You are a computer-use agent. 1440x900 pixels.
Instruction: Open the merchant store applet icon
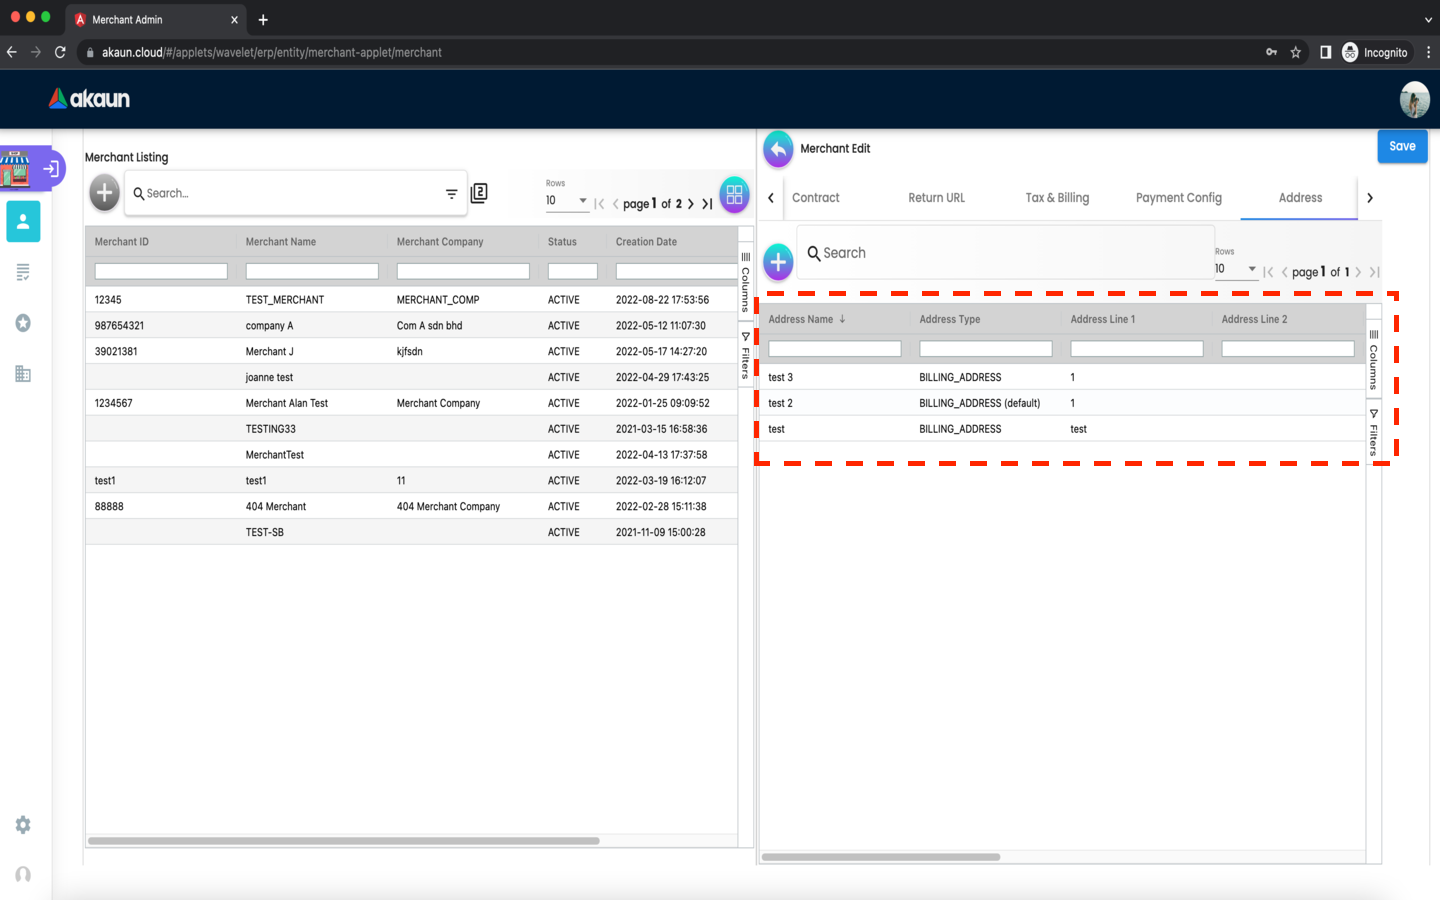pos(16,169)
